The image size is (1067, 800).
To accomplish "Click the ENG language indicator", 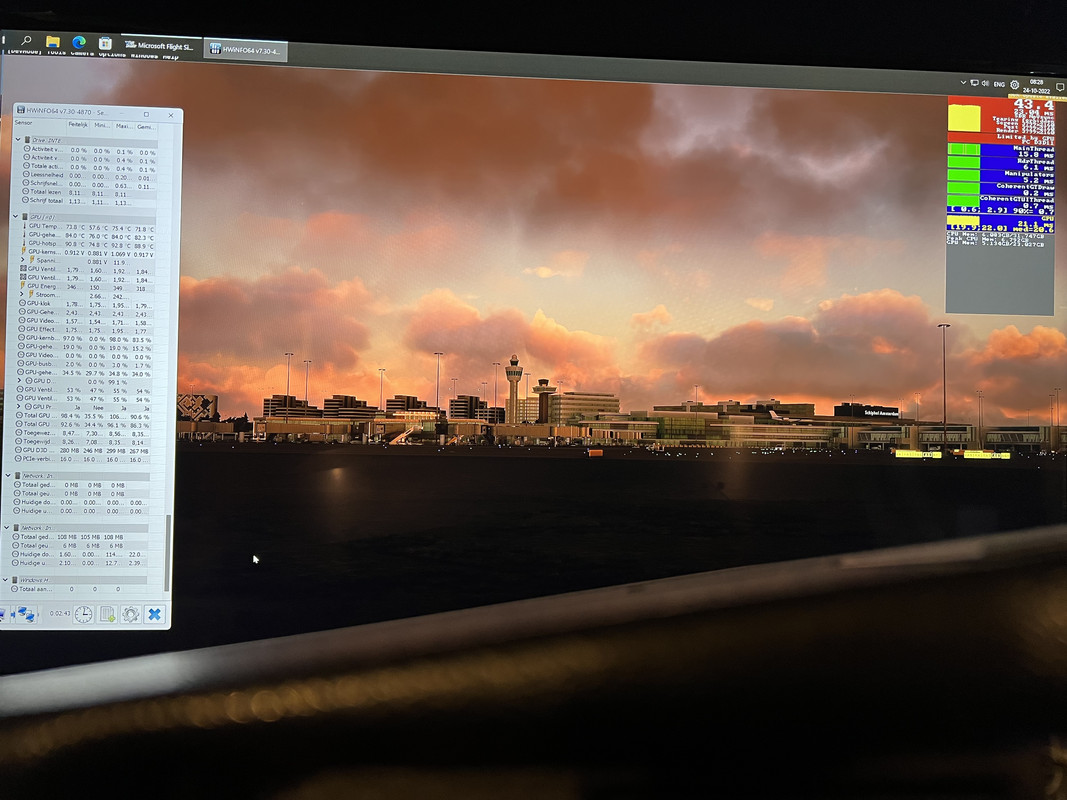I will (x=999, y=84).
